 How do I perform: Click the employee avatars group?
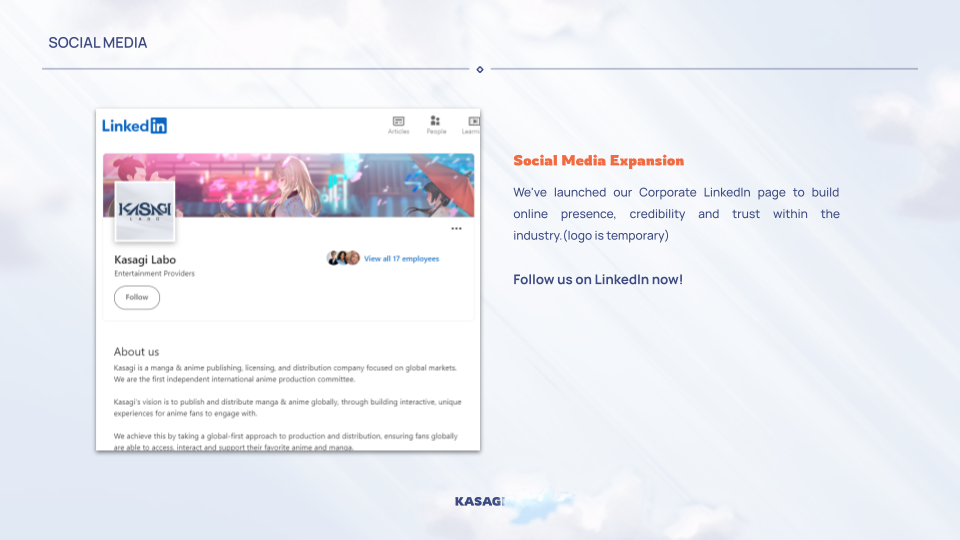(343, 258)
